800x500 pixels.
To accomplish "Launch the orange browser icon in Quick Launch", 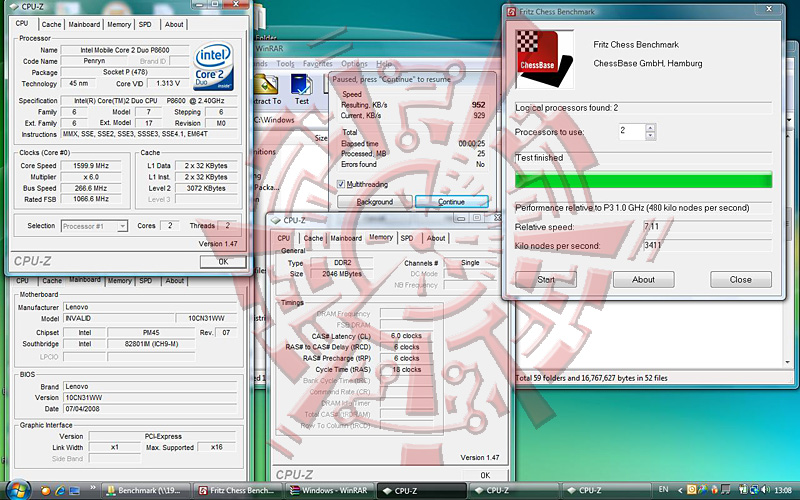I will coord(45,491).
